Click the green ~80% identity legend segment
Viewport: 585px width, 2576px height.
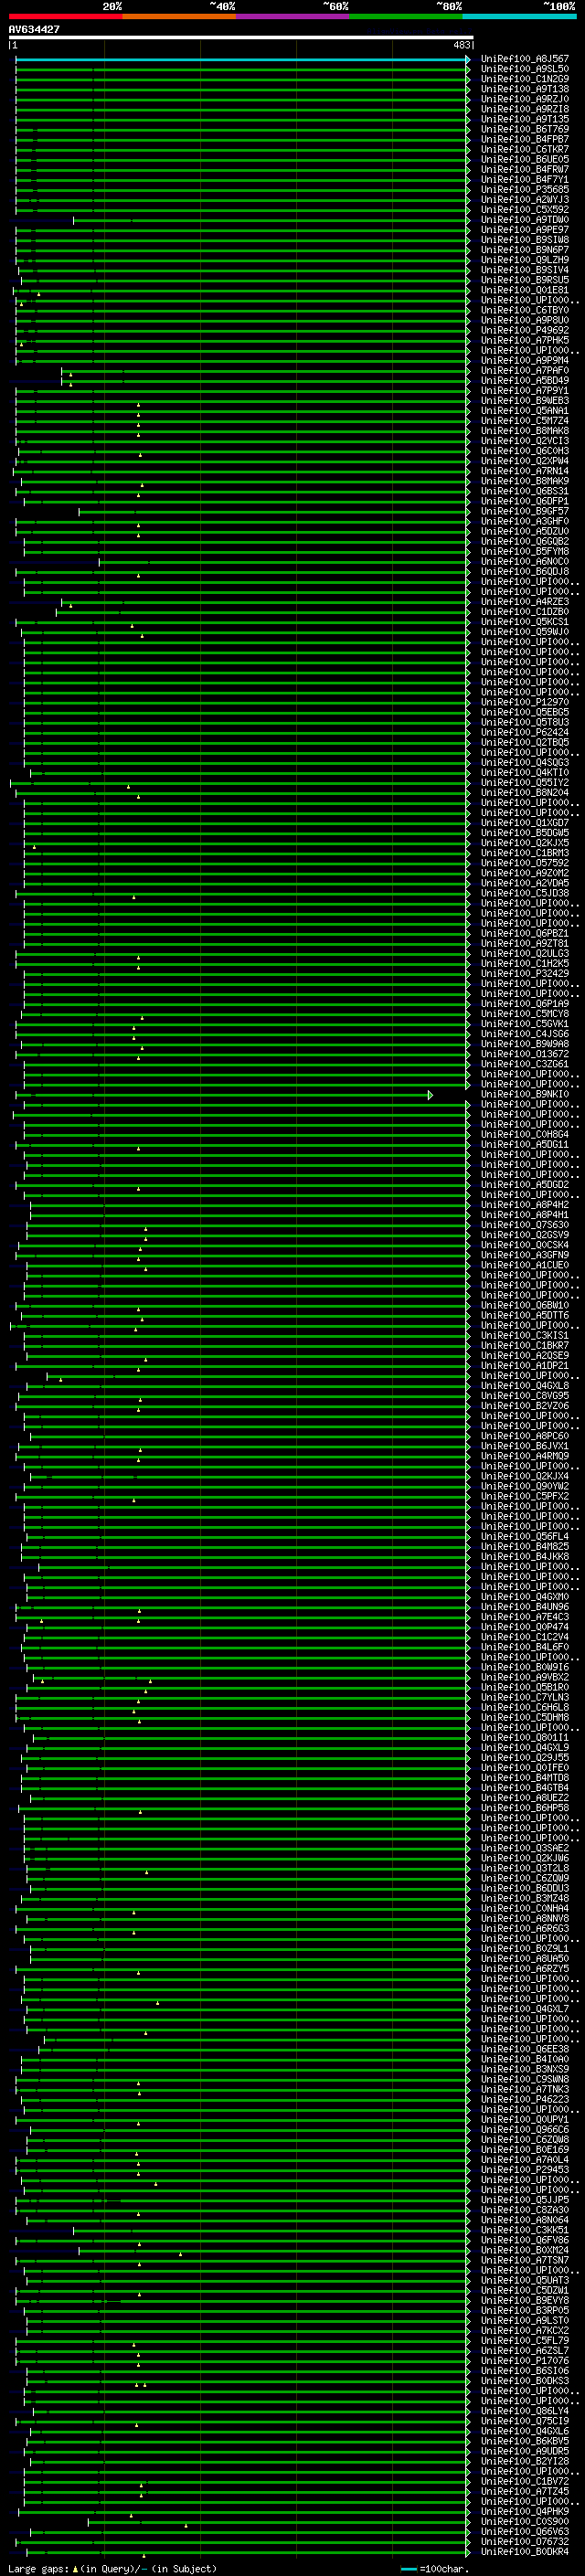point(406,17)
